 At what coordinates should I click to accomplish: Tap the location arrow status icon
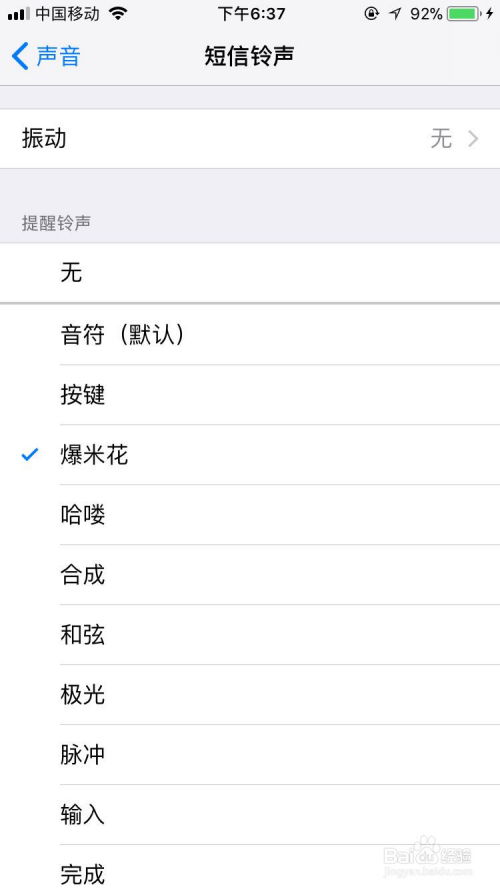tap(395, 14)
